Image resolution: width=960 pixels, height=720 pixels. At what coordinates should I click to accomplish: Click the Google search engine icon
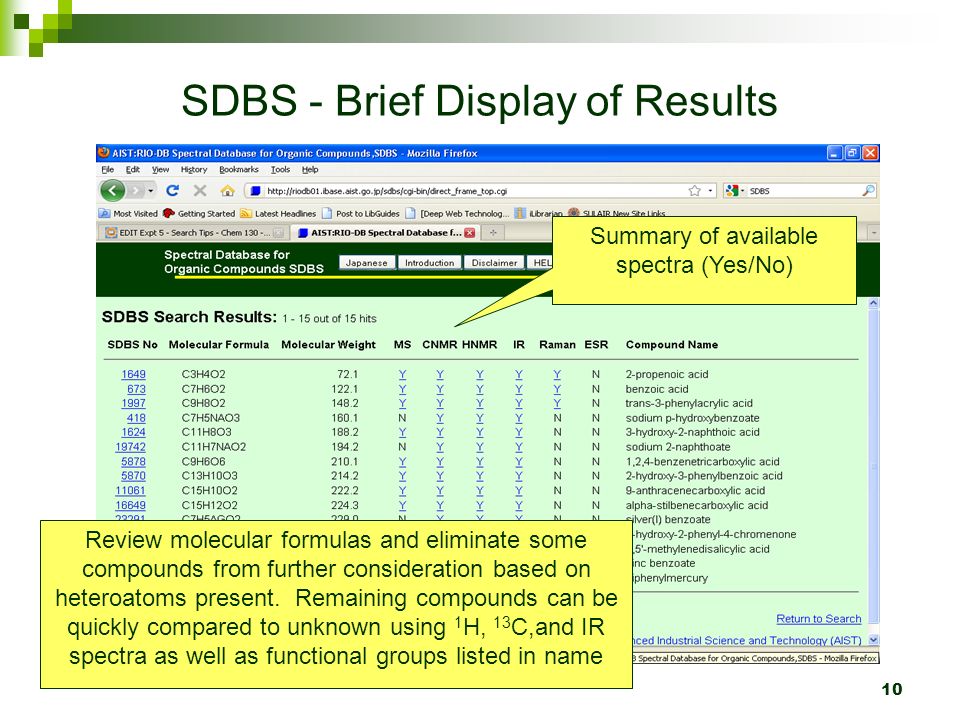[x=731, y=191]
